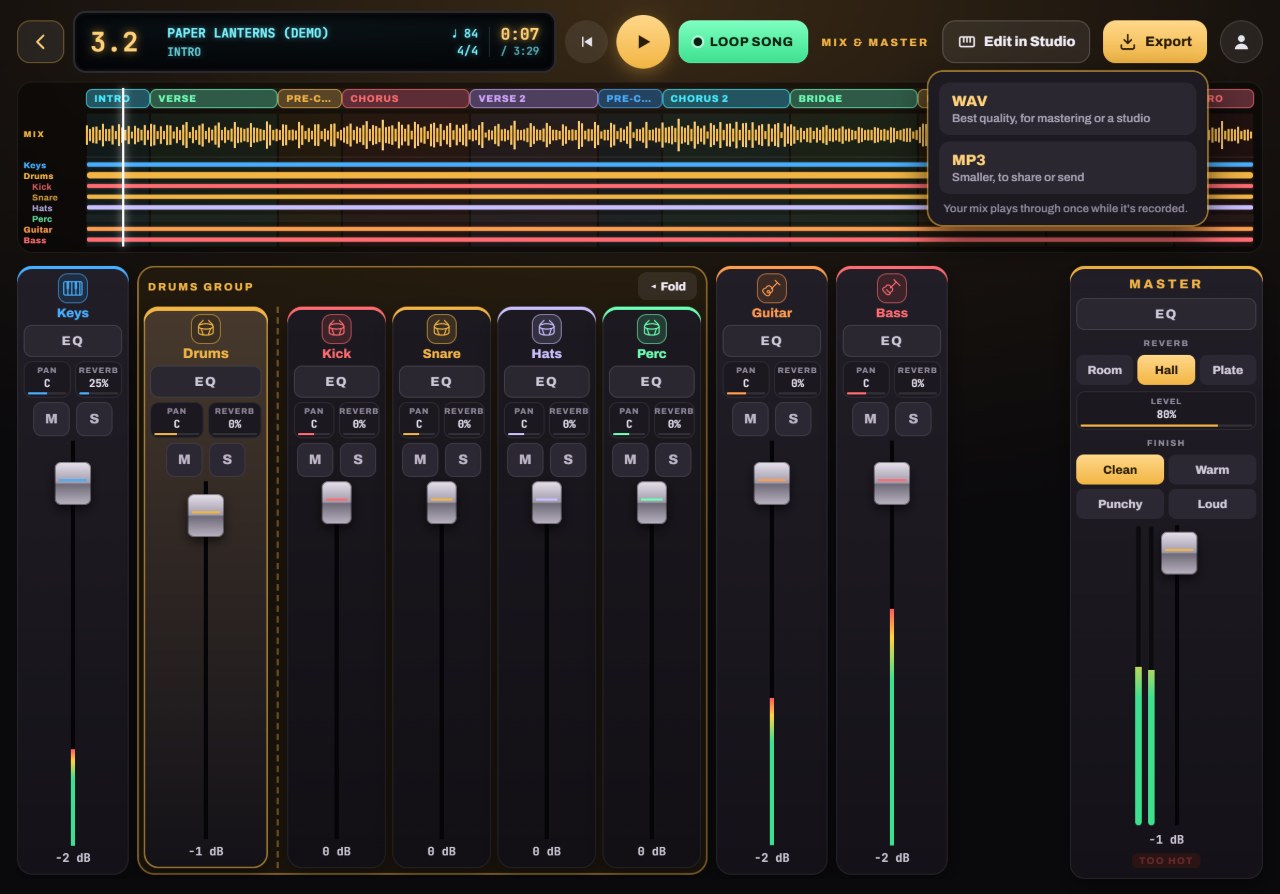Open the Bass EQ panel
Image resolution: width=1280 pixels, height=894 pixels.
coord(891,341)
